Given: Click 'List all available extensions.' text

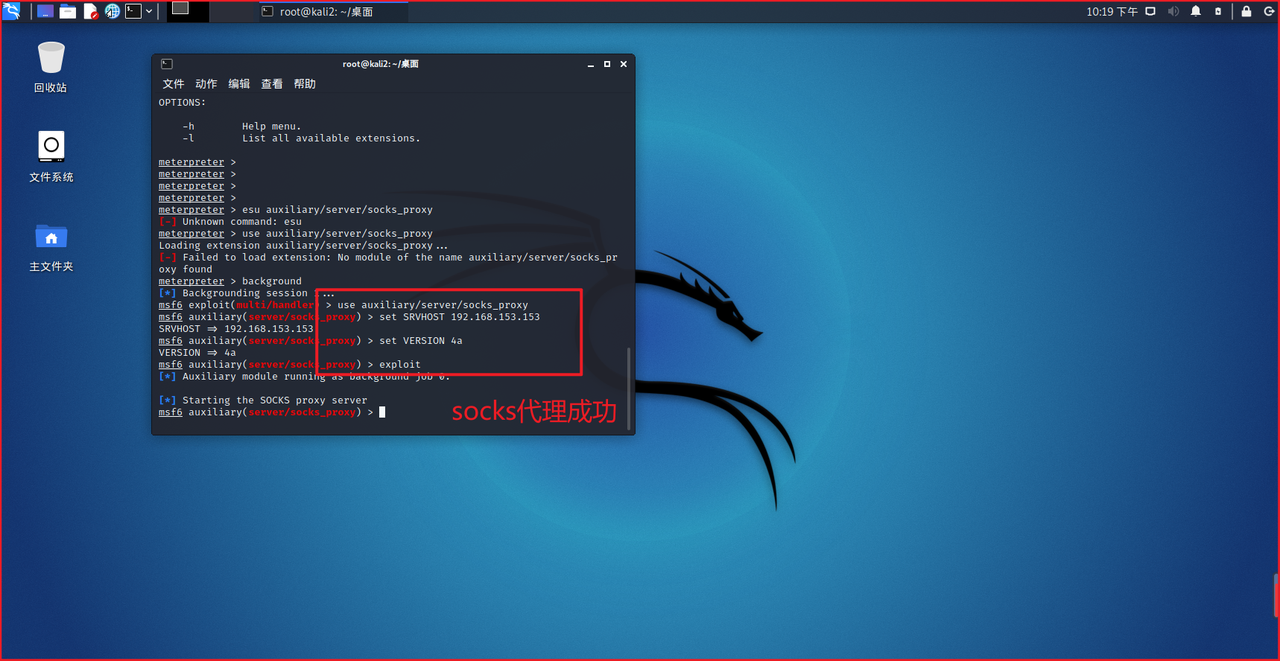Looking at the screenshot, I should 331,138.
